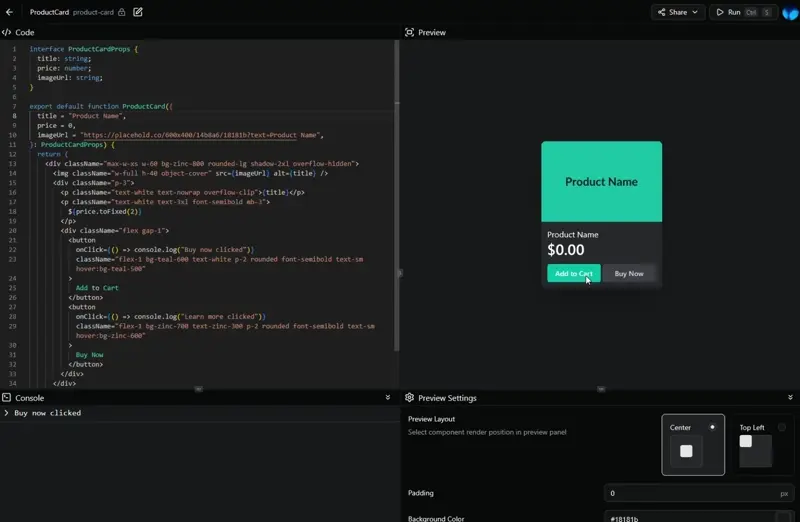Click the lock icon beside product-card
This screenshot has width=800, height=522.
point(122,12)
